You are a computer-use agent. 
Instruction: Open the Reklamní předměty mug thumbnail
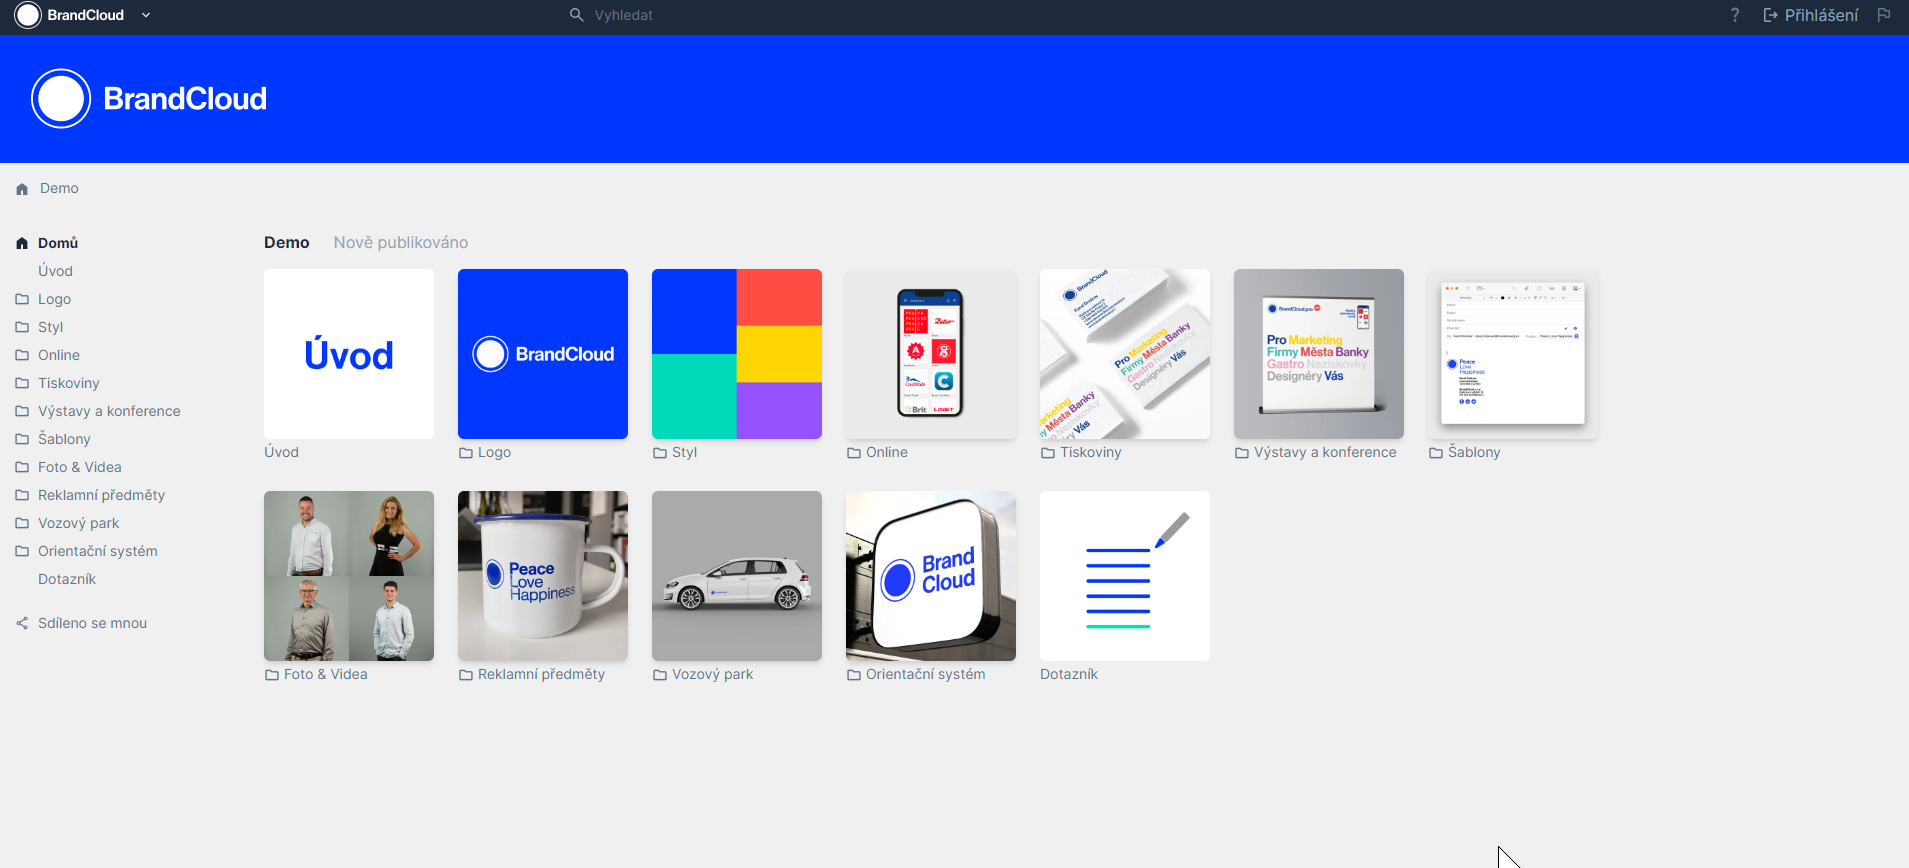543,576
